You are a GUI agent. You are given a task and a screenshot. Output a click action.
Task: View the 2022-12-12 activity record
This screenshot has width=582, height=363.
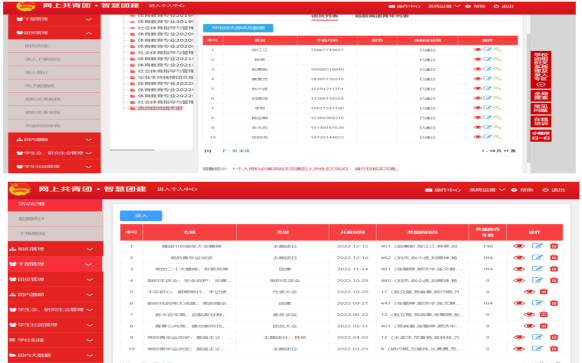[519, 246]
